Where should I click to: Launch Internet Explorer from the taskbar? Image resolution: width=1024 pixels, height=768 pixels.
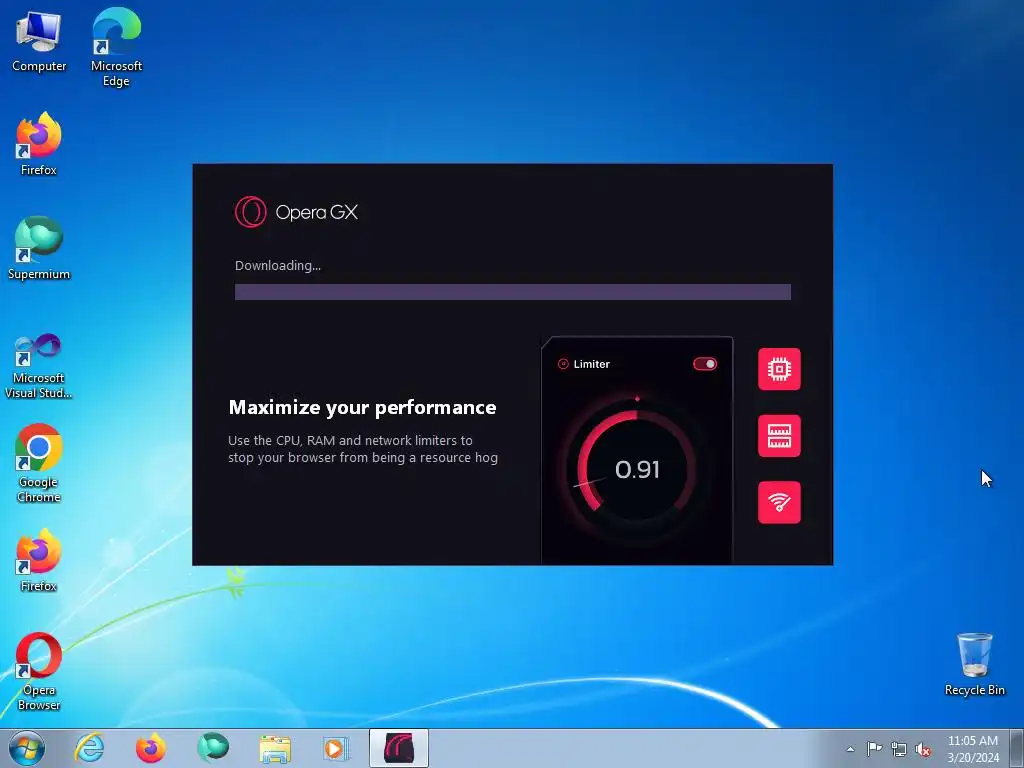click(x=89, y=748)
